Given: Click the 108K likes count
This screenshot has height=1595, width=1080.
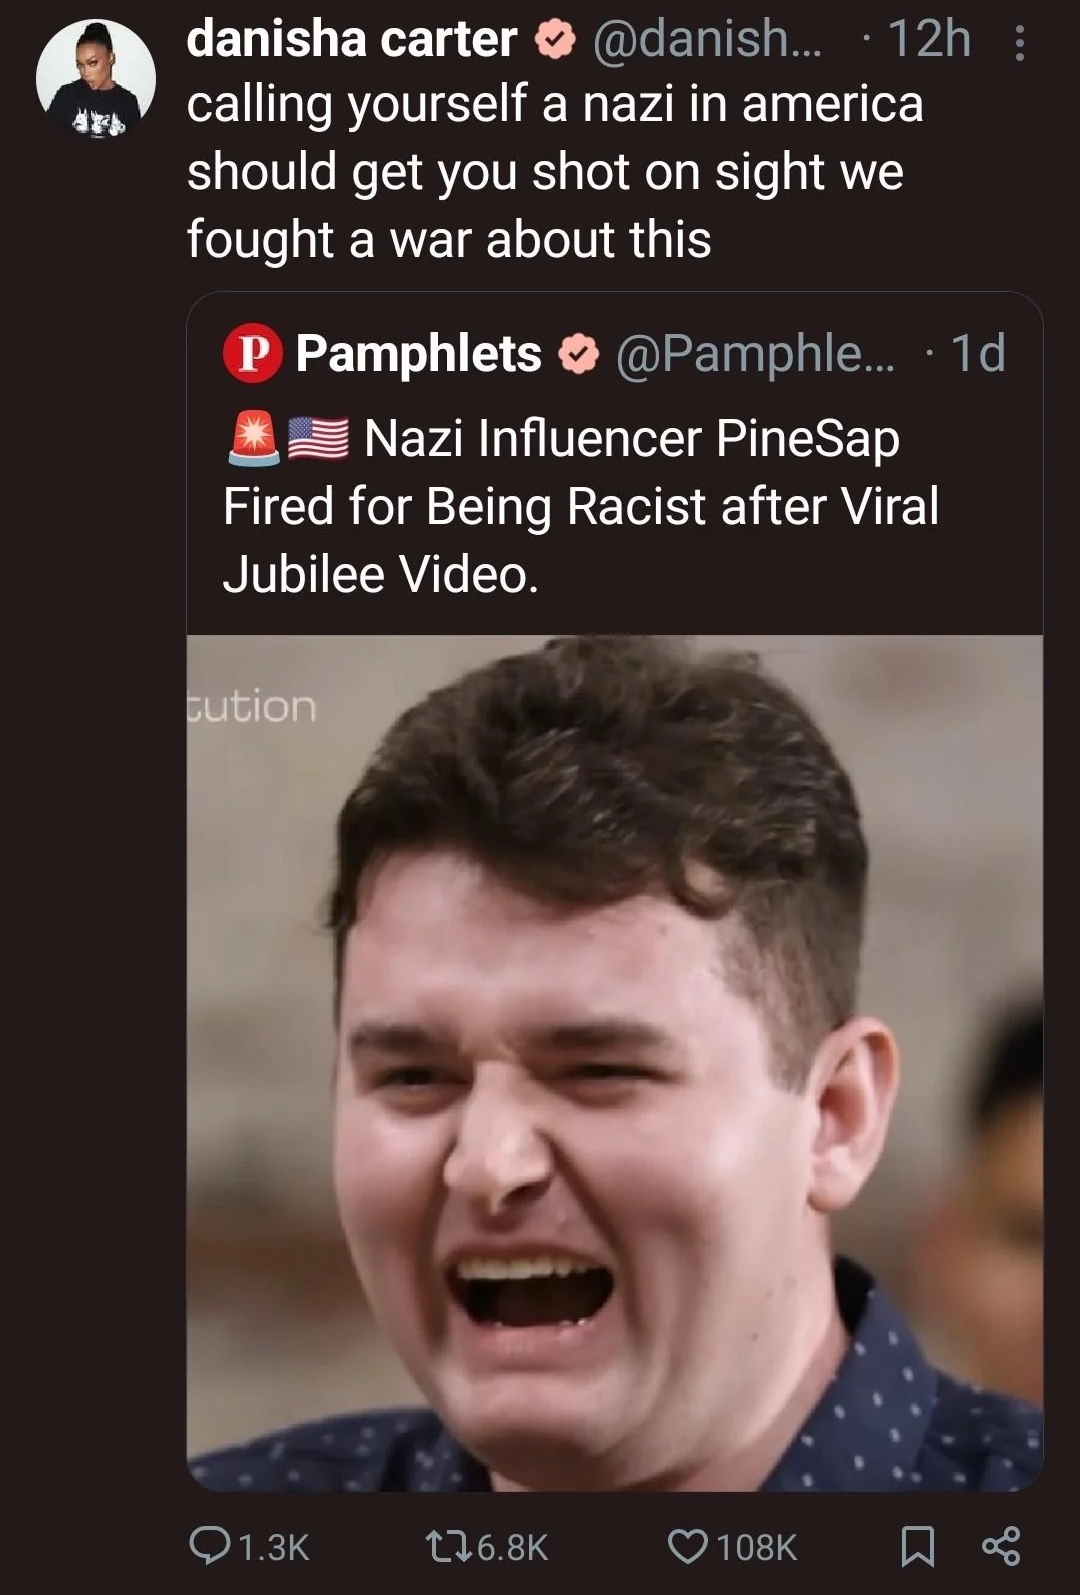Looking at the screenshot, I should click(x=757, y=1547).
